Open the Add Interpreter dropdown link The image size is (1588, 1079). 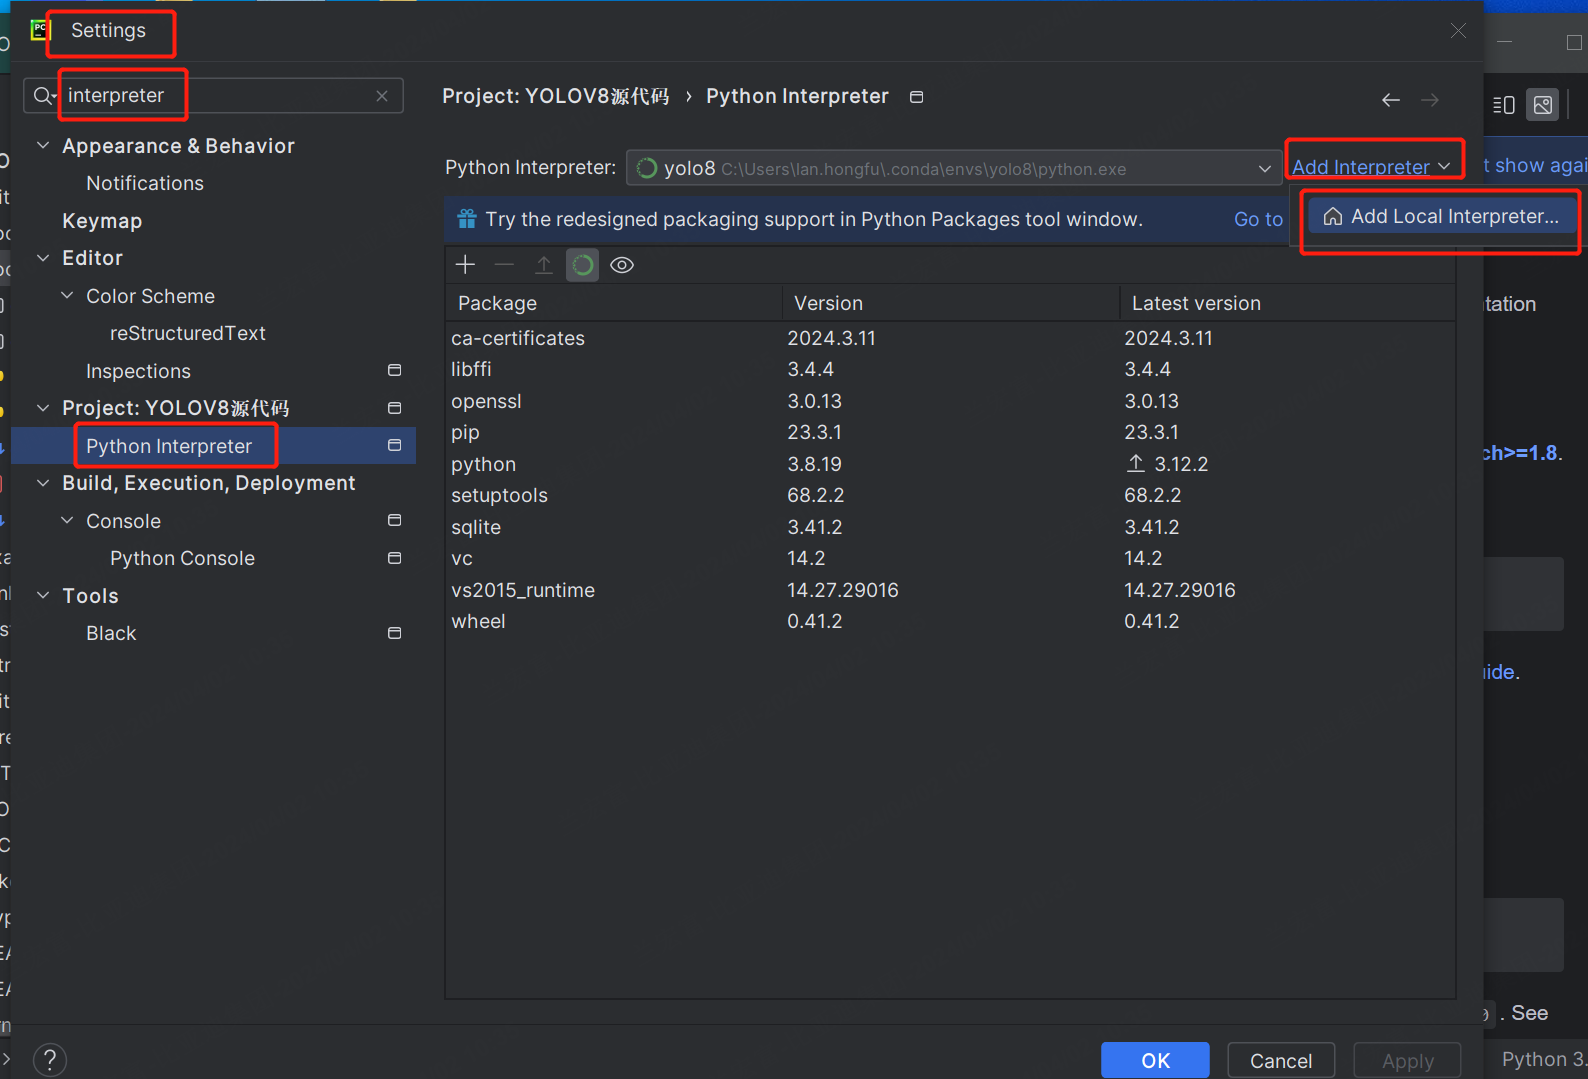tap(1370, 167)
